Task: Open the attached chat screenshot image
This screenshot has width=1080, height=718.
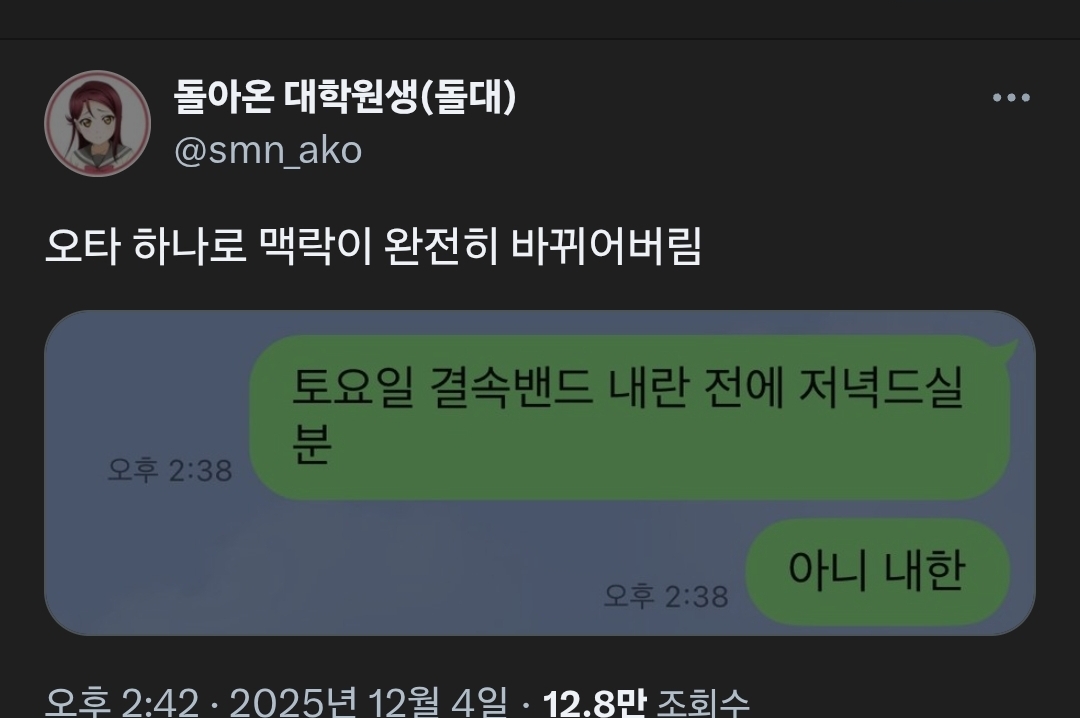Action: point(540,473)
